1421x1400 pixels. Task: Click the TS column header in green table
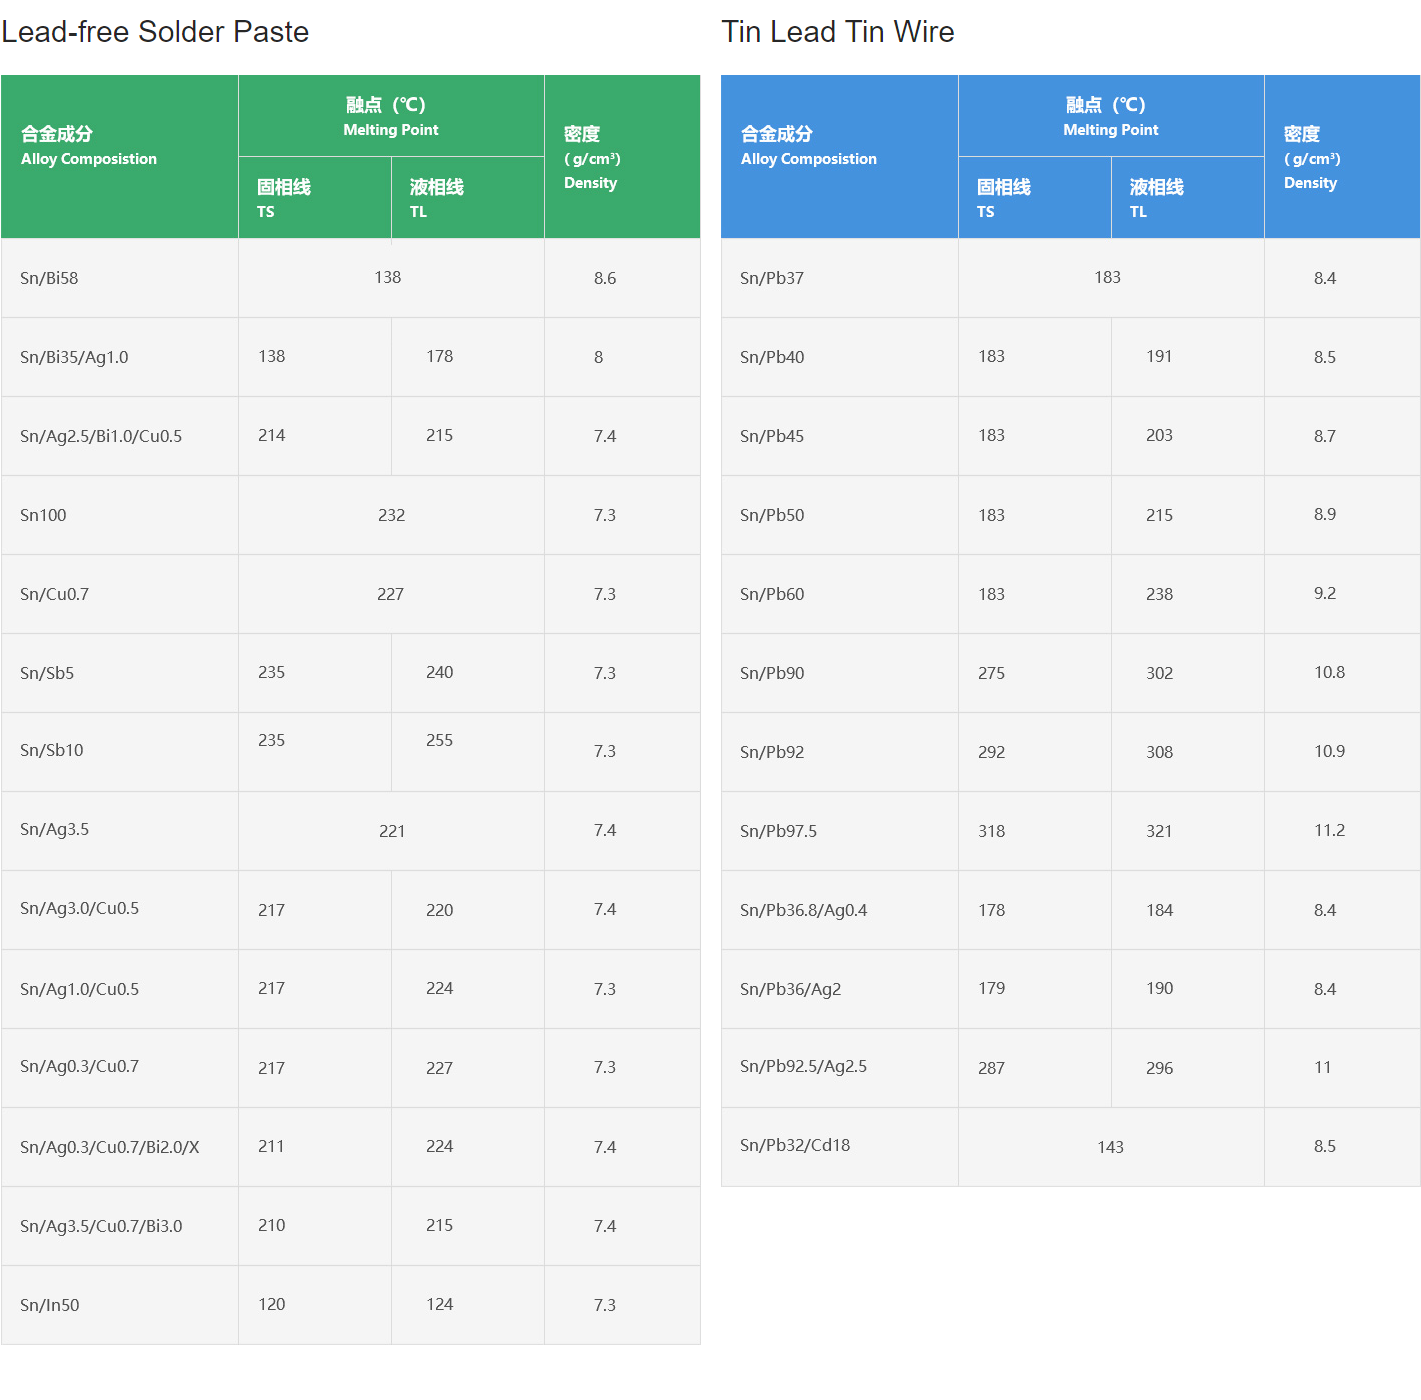click(283, 198)
